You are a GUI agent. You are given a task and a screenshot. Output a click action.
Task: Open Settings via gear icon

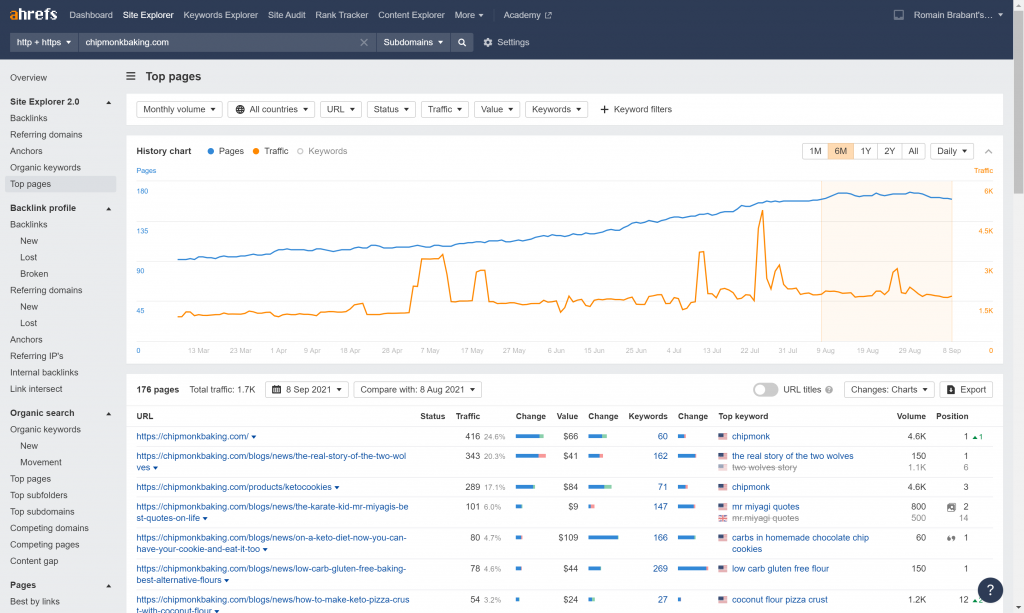point(488,42)
